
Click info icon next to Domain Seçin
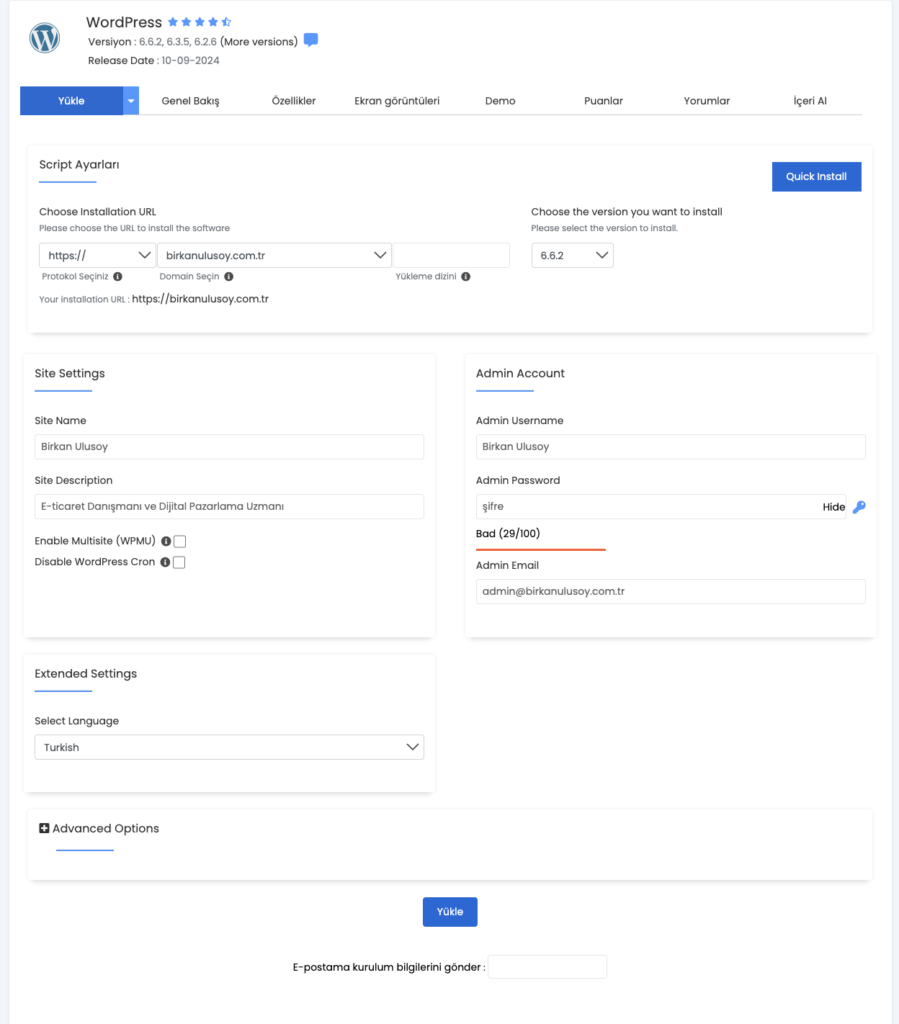pos(229,276)
